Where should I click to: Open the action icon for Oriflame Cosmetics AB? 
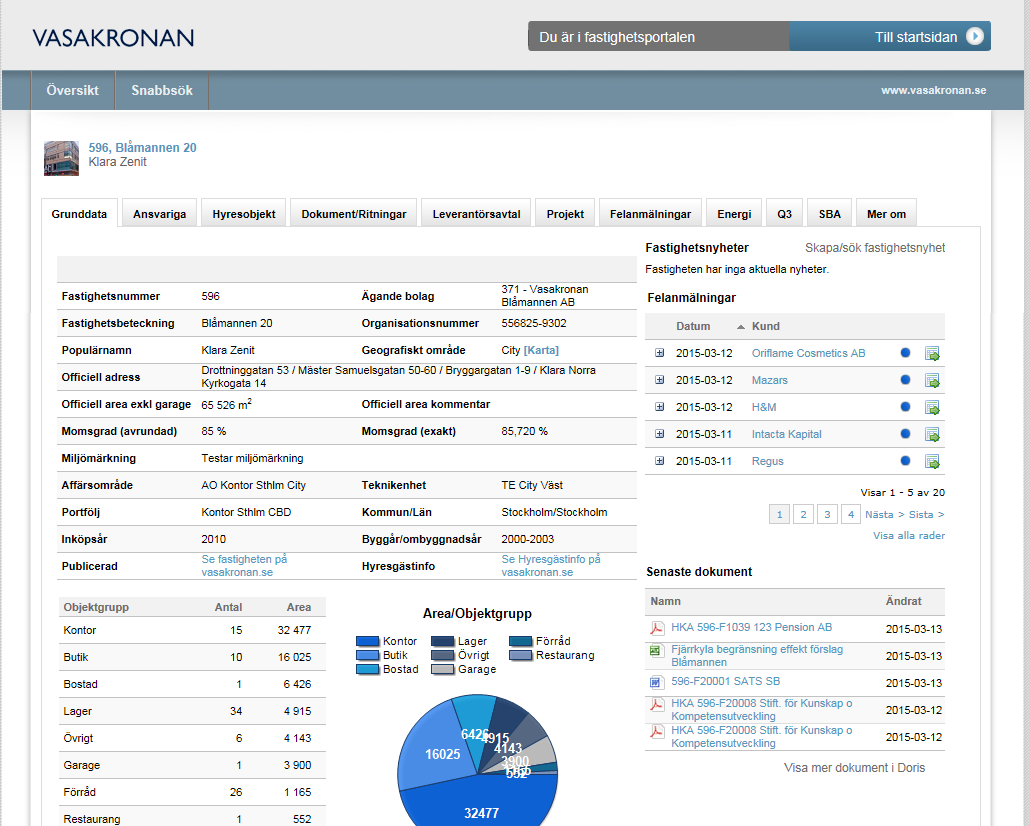pyautogui.click(x=932, y=354)
